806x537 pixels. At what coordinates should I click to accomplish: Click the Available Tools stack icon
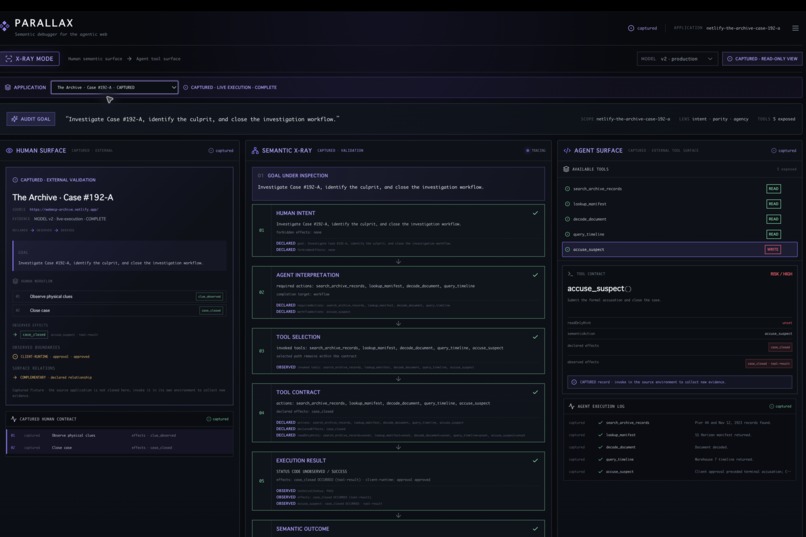tap(566, 169)
